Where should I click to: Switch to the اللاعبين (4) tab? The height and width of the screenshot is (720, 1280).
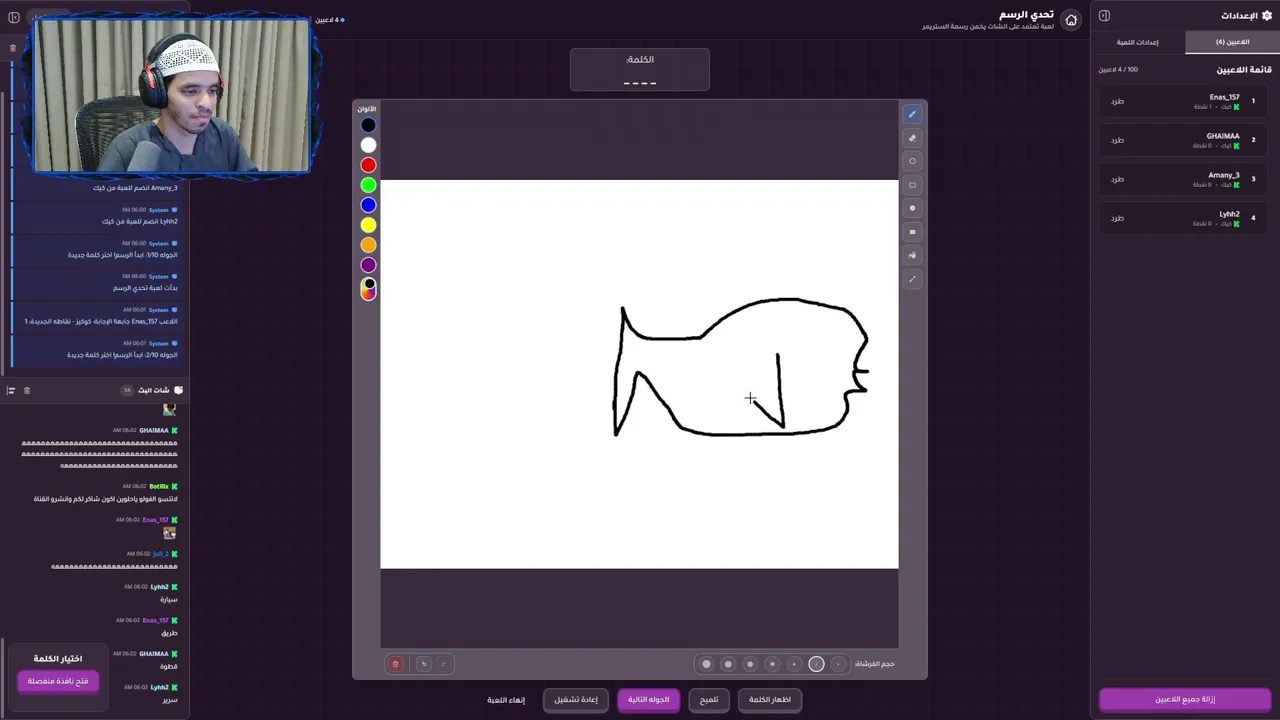point(1232,42)
